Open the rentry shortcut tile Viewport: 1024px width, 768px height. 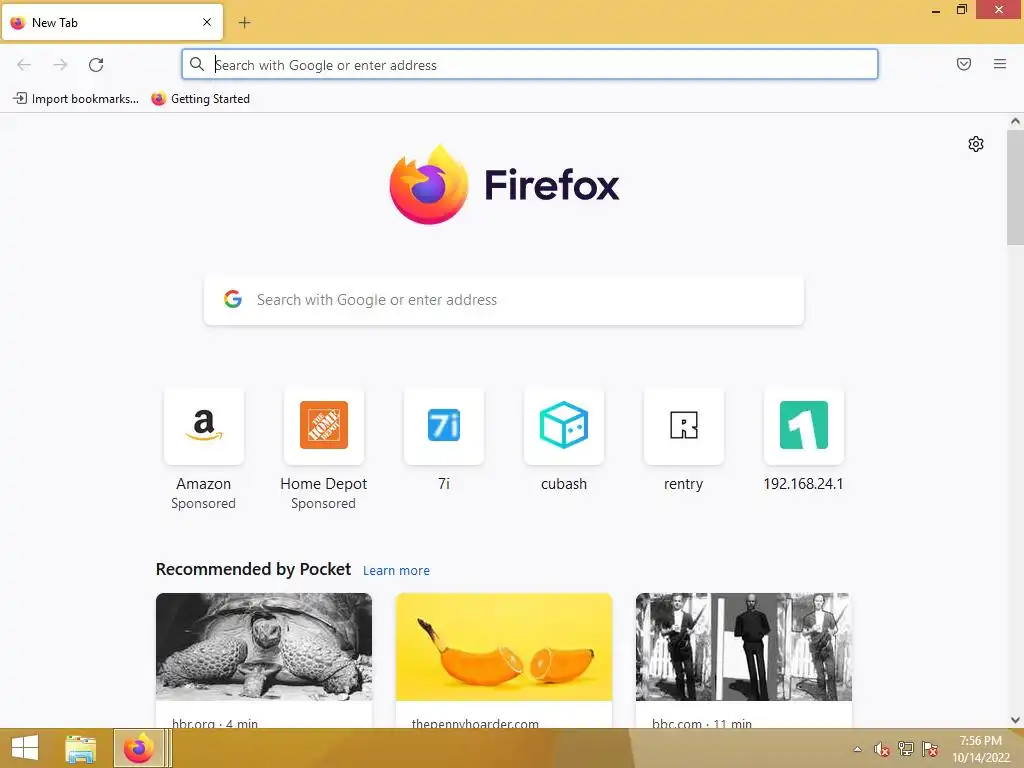coord(684,426)
